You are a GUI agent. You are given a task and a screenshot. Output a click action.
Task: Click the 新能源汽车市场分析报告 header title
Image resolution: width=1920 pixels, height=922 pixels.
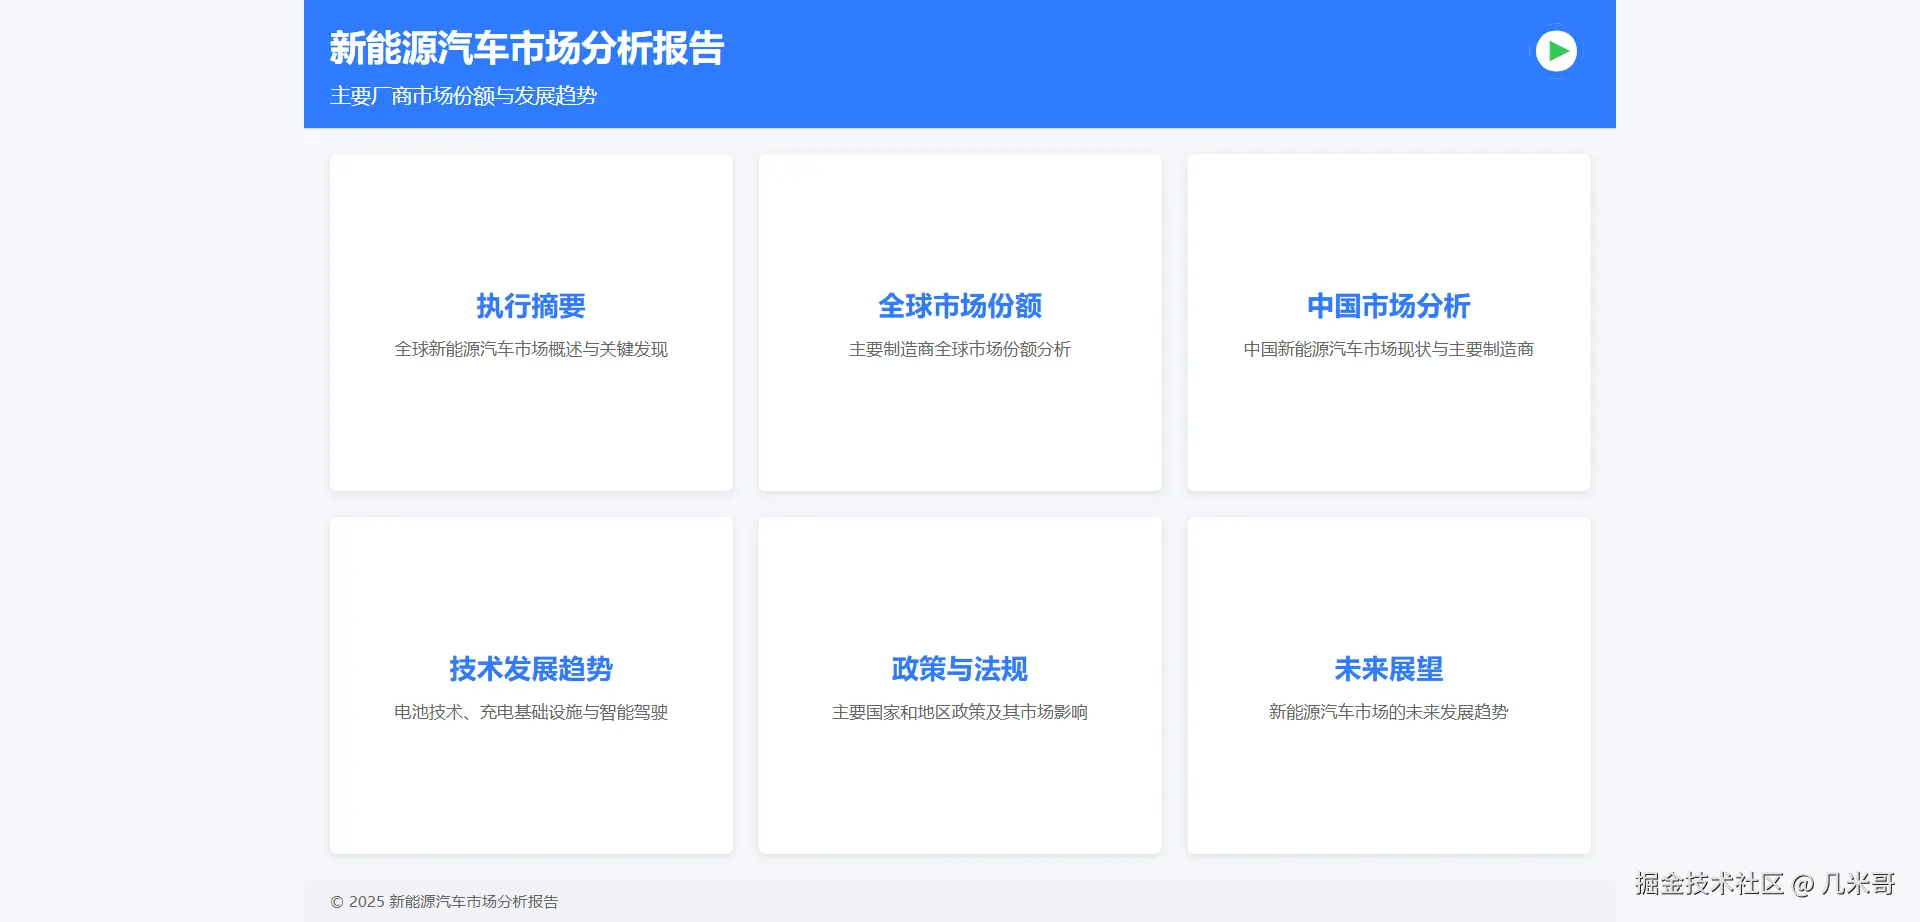(527, 48)
